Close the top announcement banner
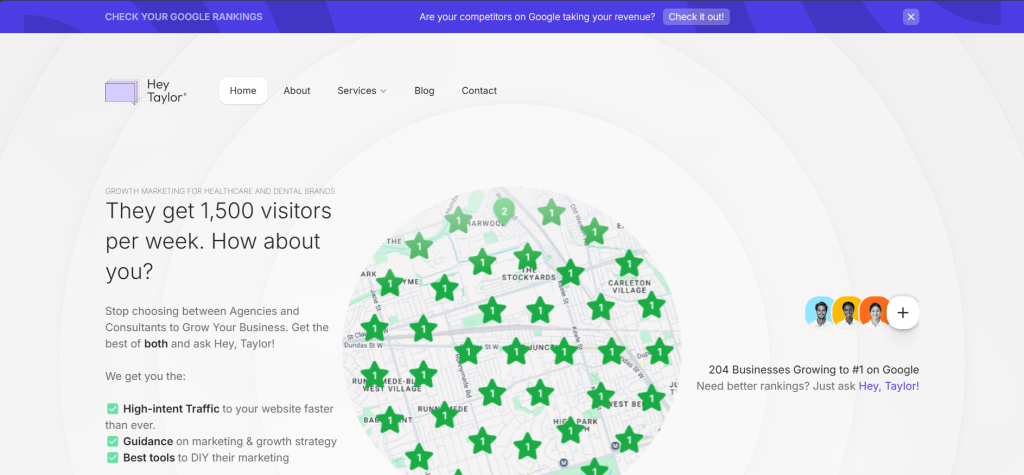 click(911, 17)
